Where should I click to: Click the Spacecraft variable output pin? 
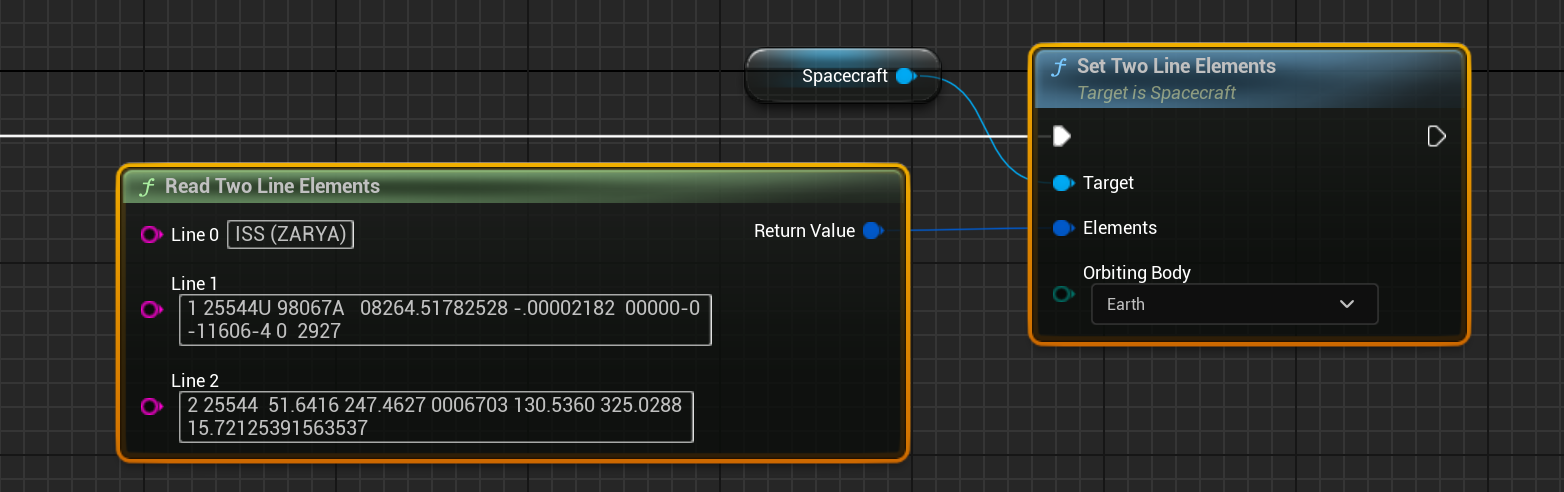(905, 76)
